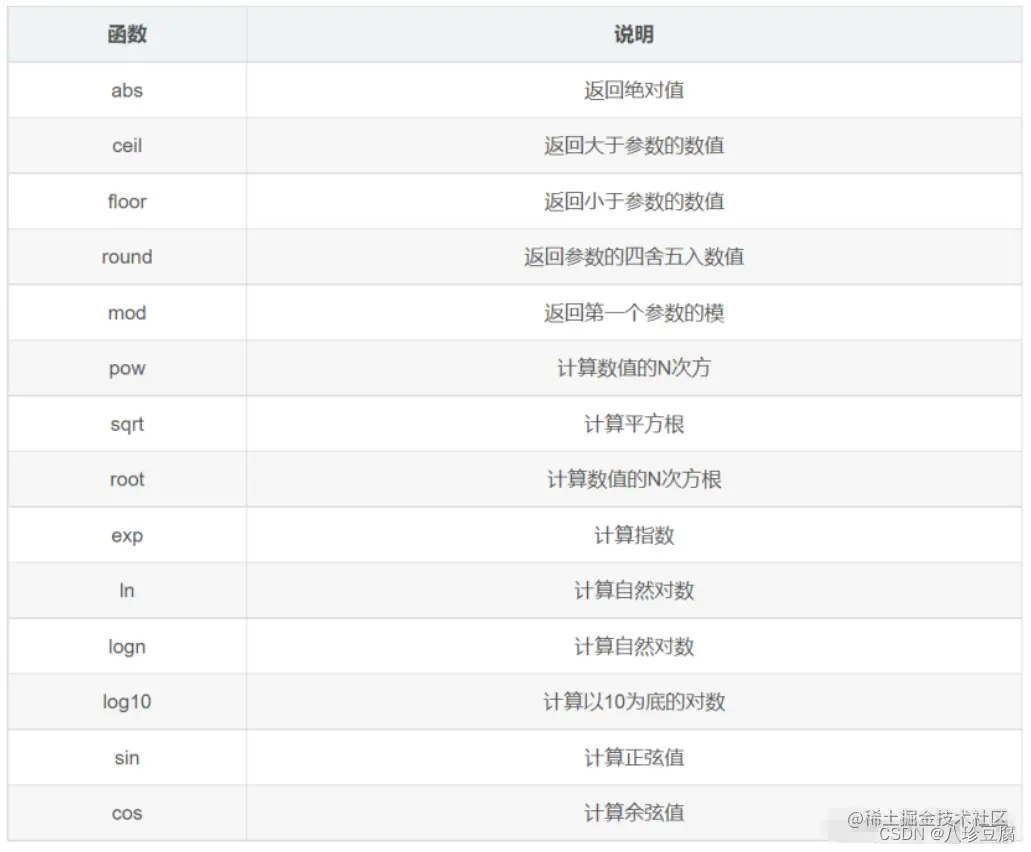Click the description '返回第一个参数的模'

tap(634, 312)
